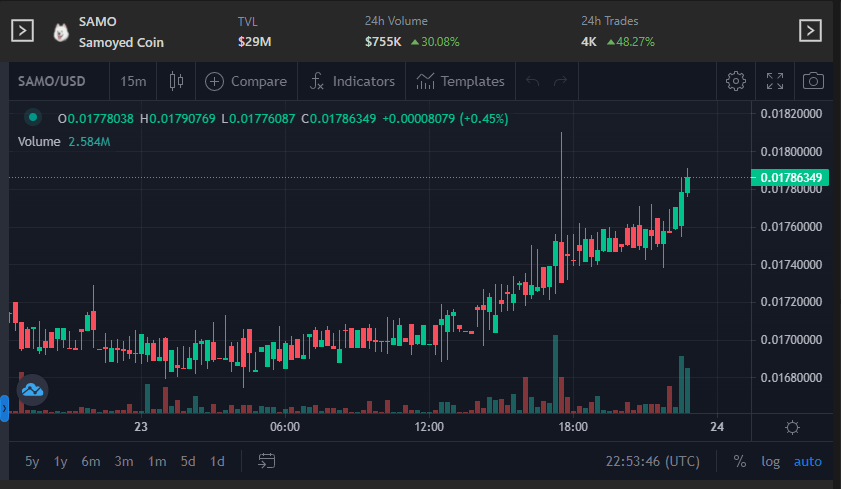The height and width of the screenshot is (489, 841).
Task: Toggle fullscreen chart mode
Action: [x=774, y=82]
